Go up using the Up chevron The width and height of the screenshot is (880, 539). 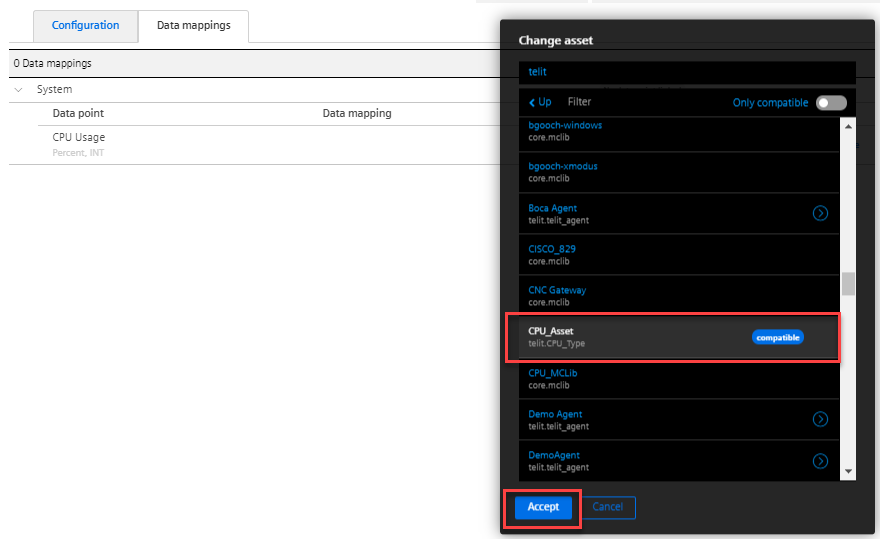coord(540,102)
